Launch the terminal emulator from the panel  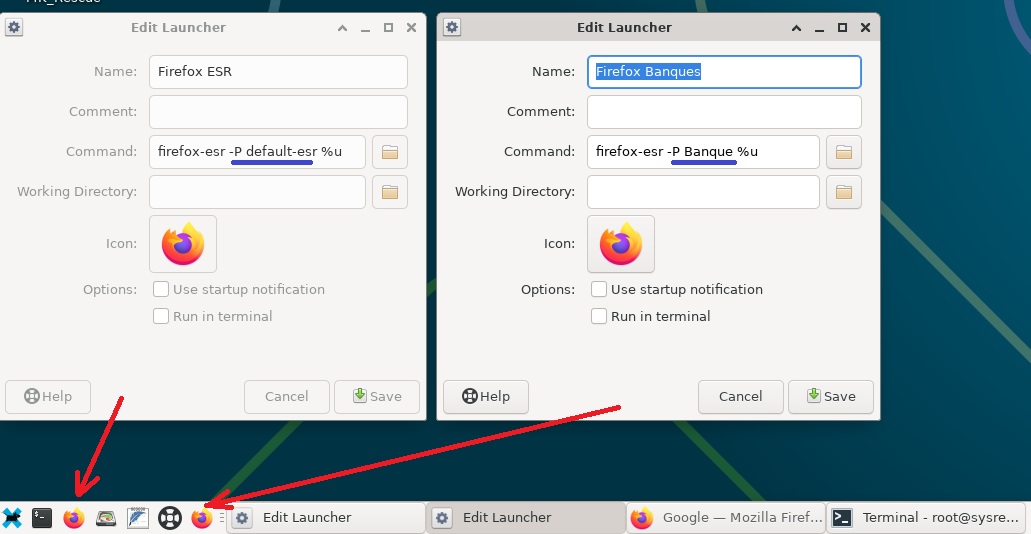click(42, 518)
